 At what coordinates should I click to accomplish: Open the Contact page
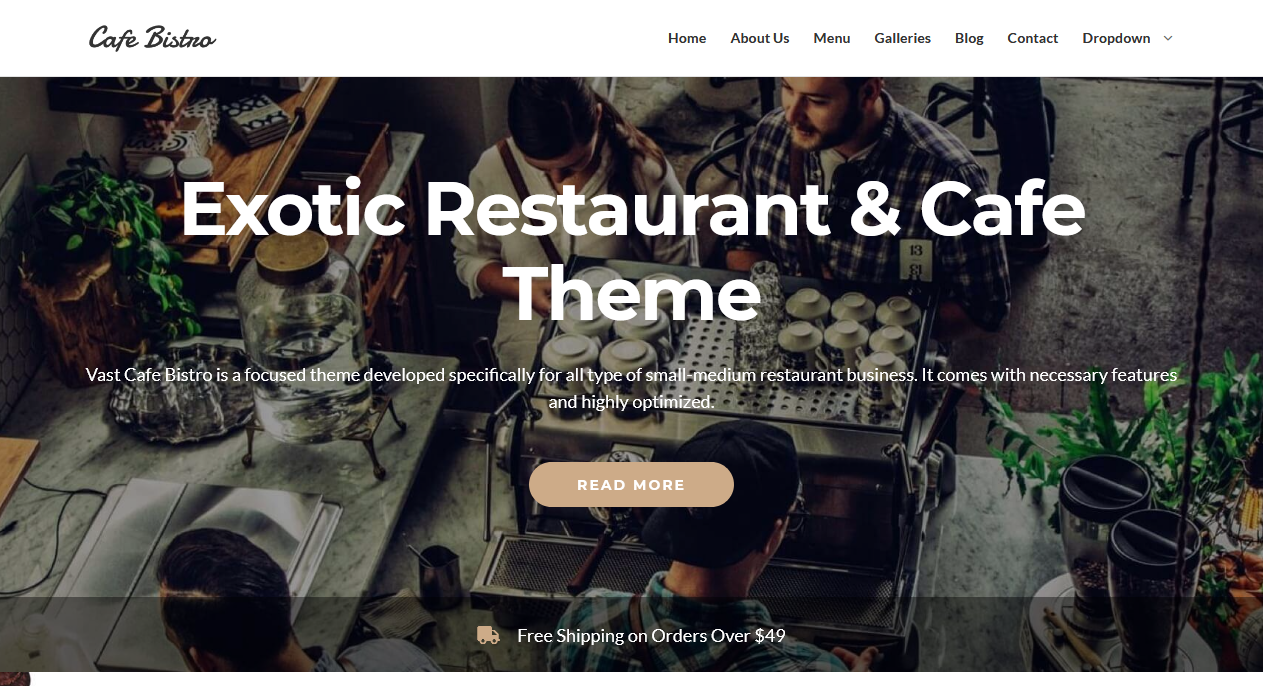click(1032, 38)
